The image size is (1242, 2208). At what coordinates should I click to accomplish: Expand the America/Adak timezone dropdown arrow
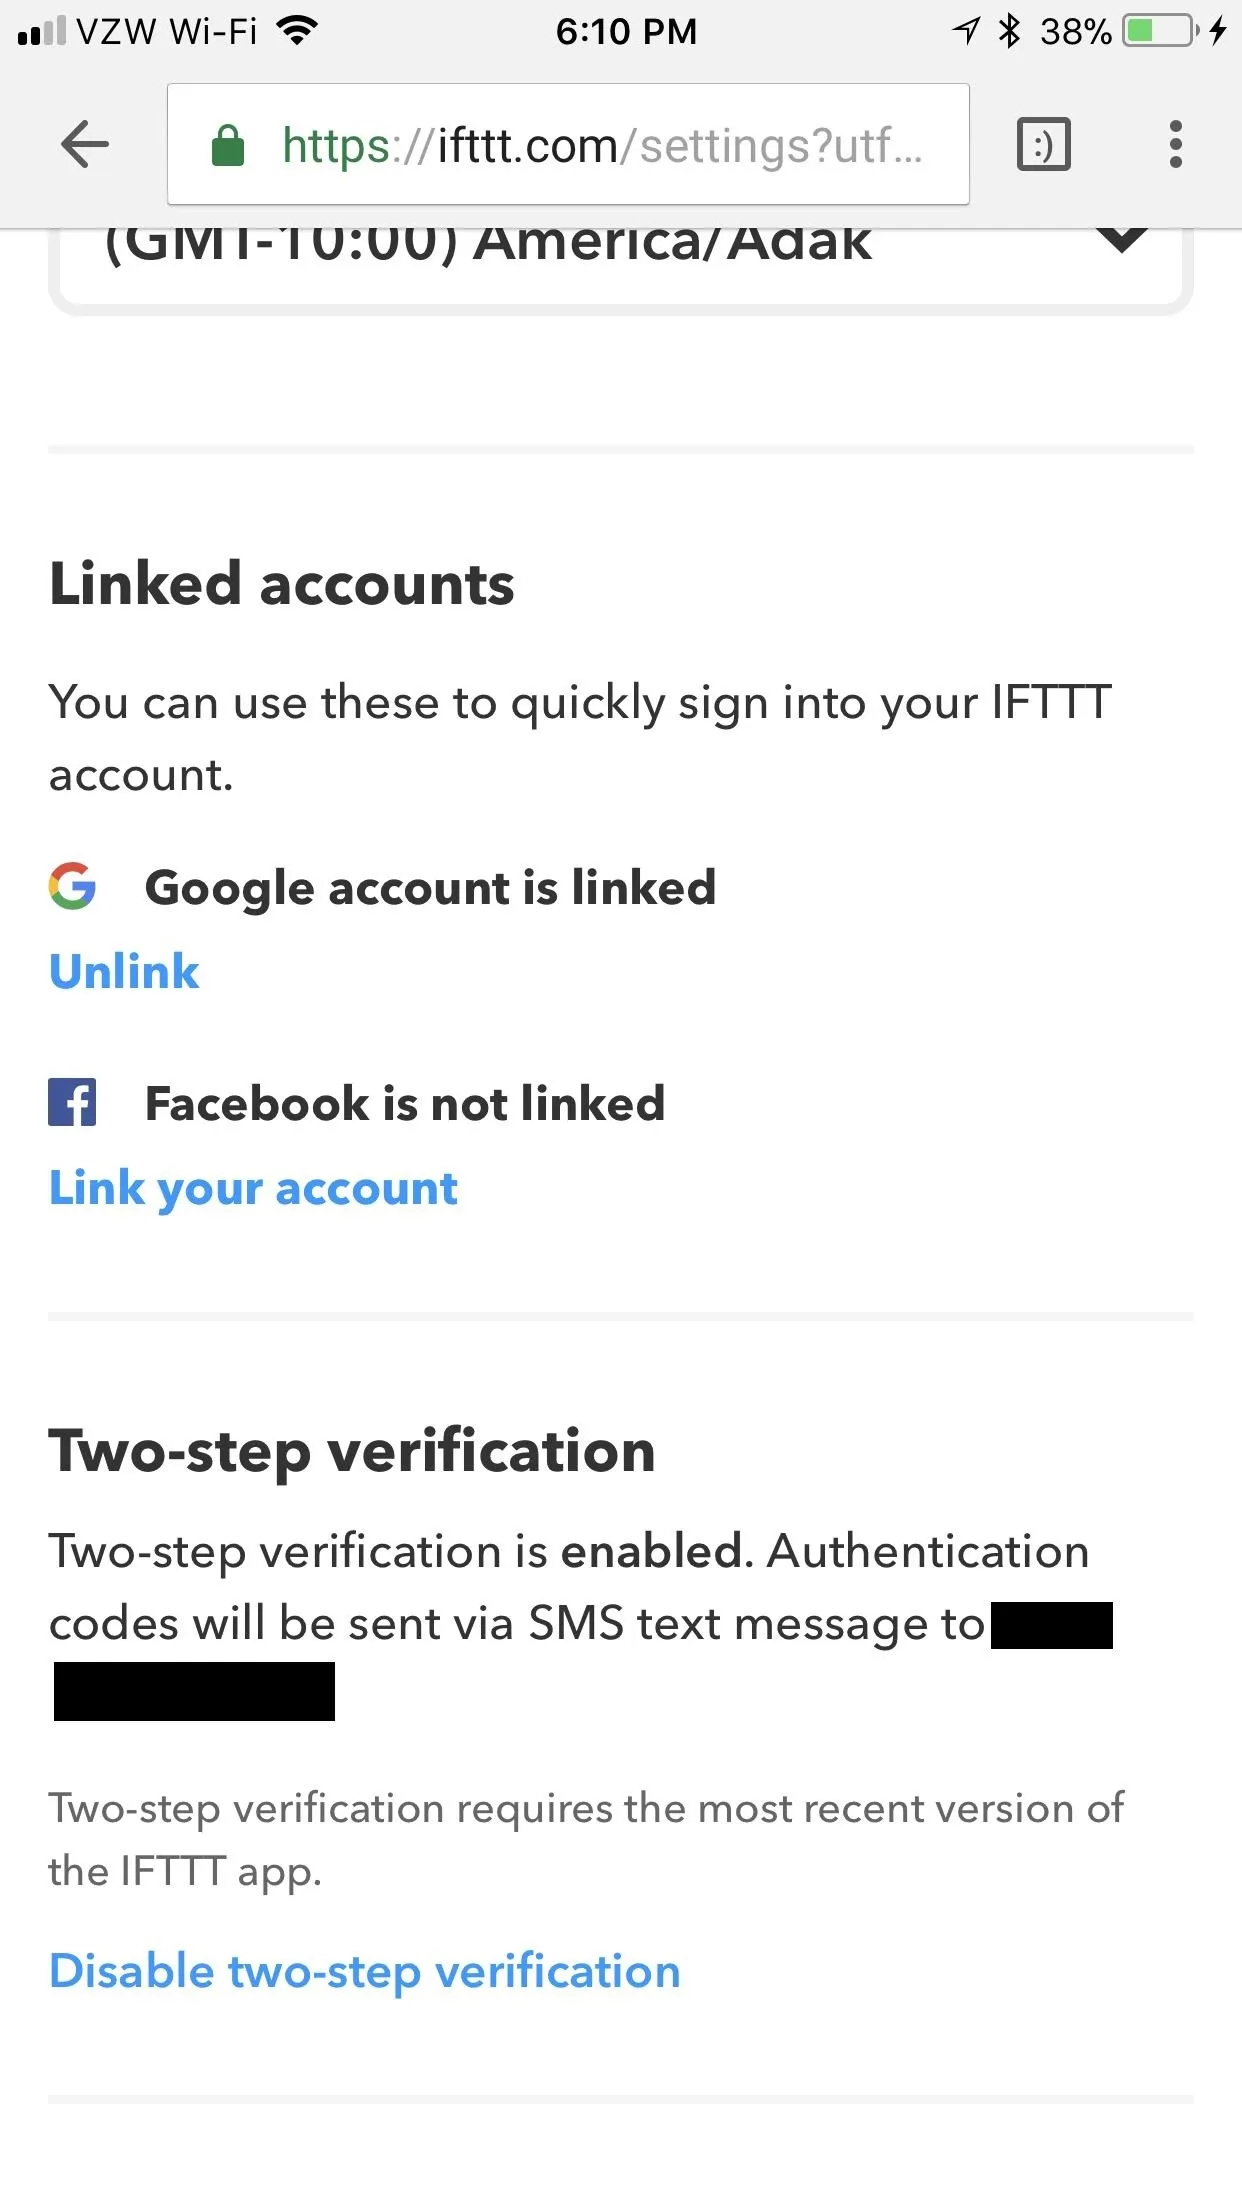[1121, 240]
